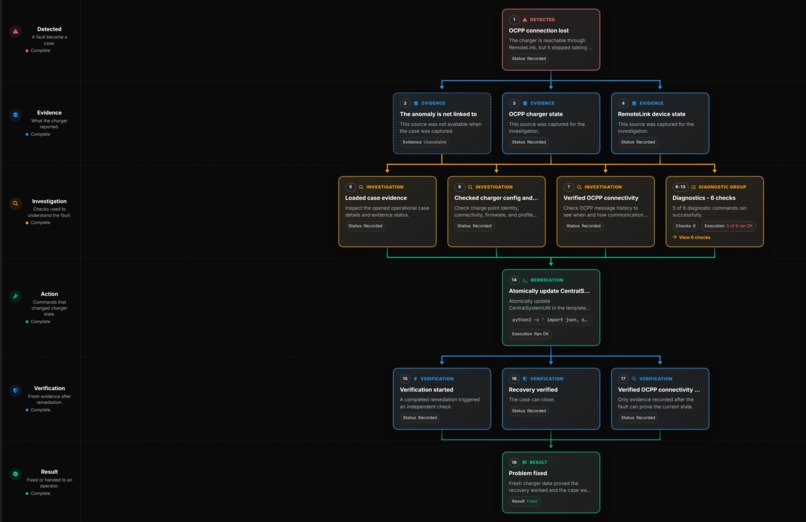
Task: Click the Diagnostic Group icon on Diagnostics card
Action: coord(693,187)
